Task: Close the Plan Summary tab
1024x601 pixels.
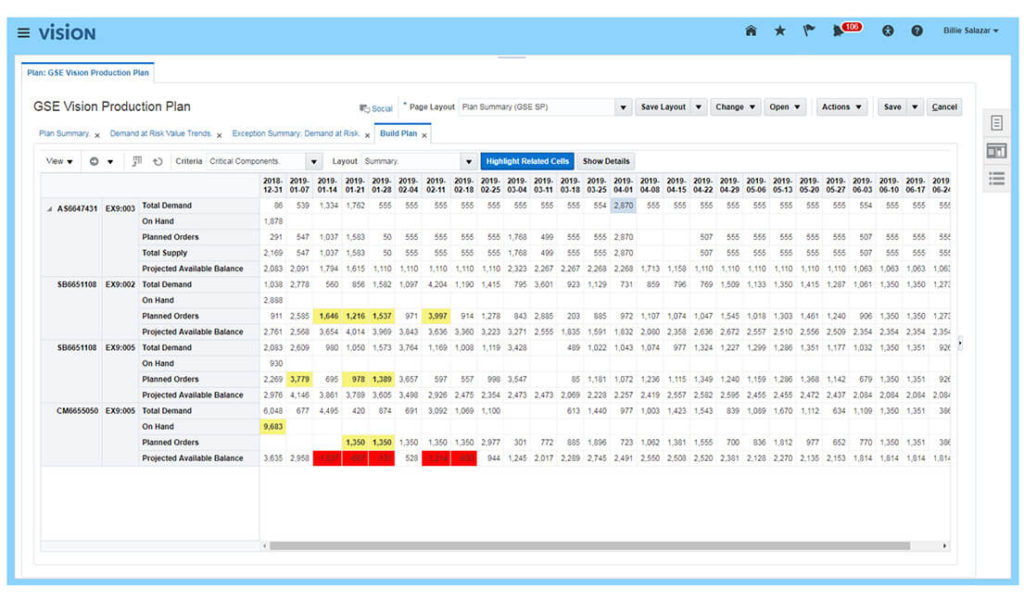Action: coord(97,135)
